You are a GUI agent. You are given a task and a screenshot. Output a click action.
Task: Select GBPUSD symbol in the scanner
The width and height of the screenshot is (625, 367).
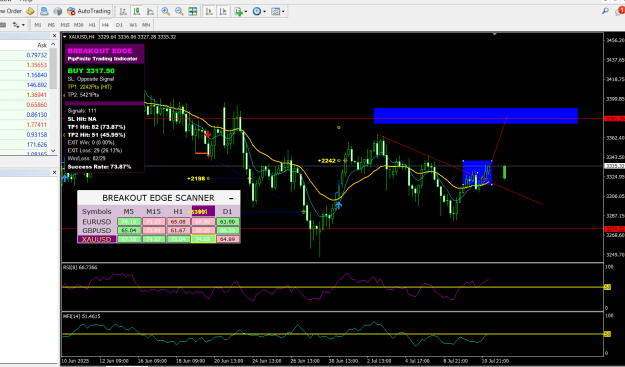96,230
